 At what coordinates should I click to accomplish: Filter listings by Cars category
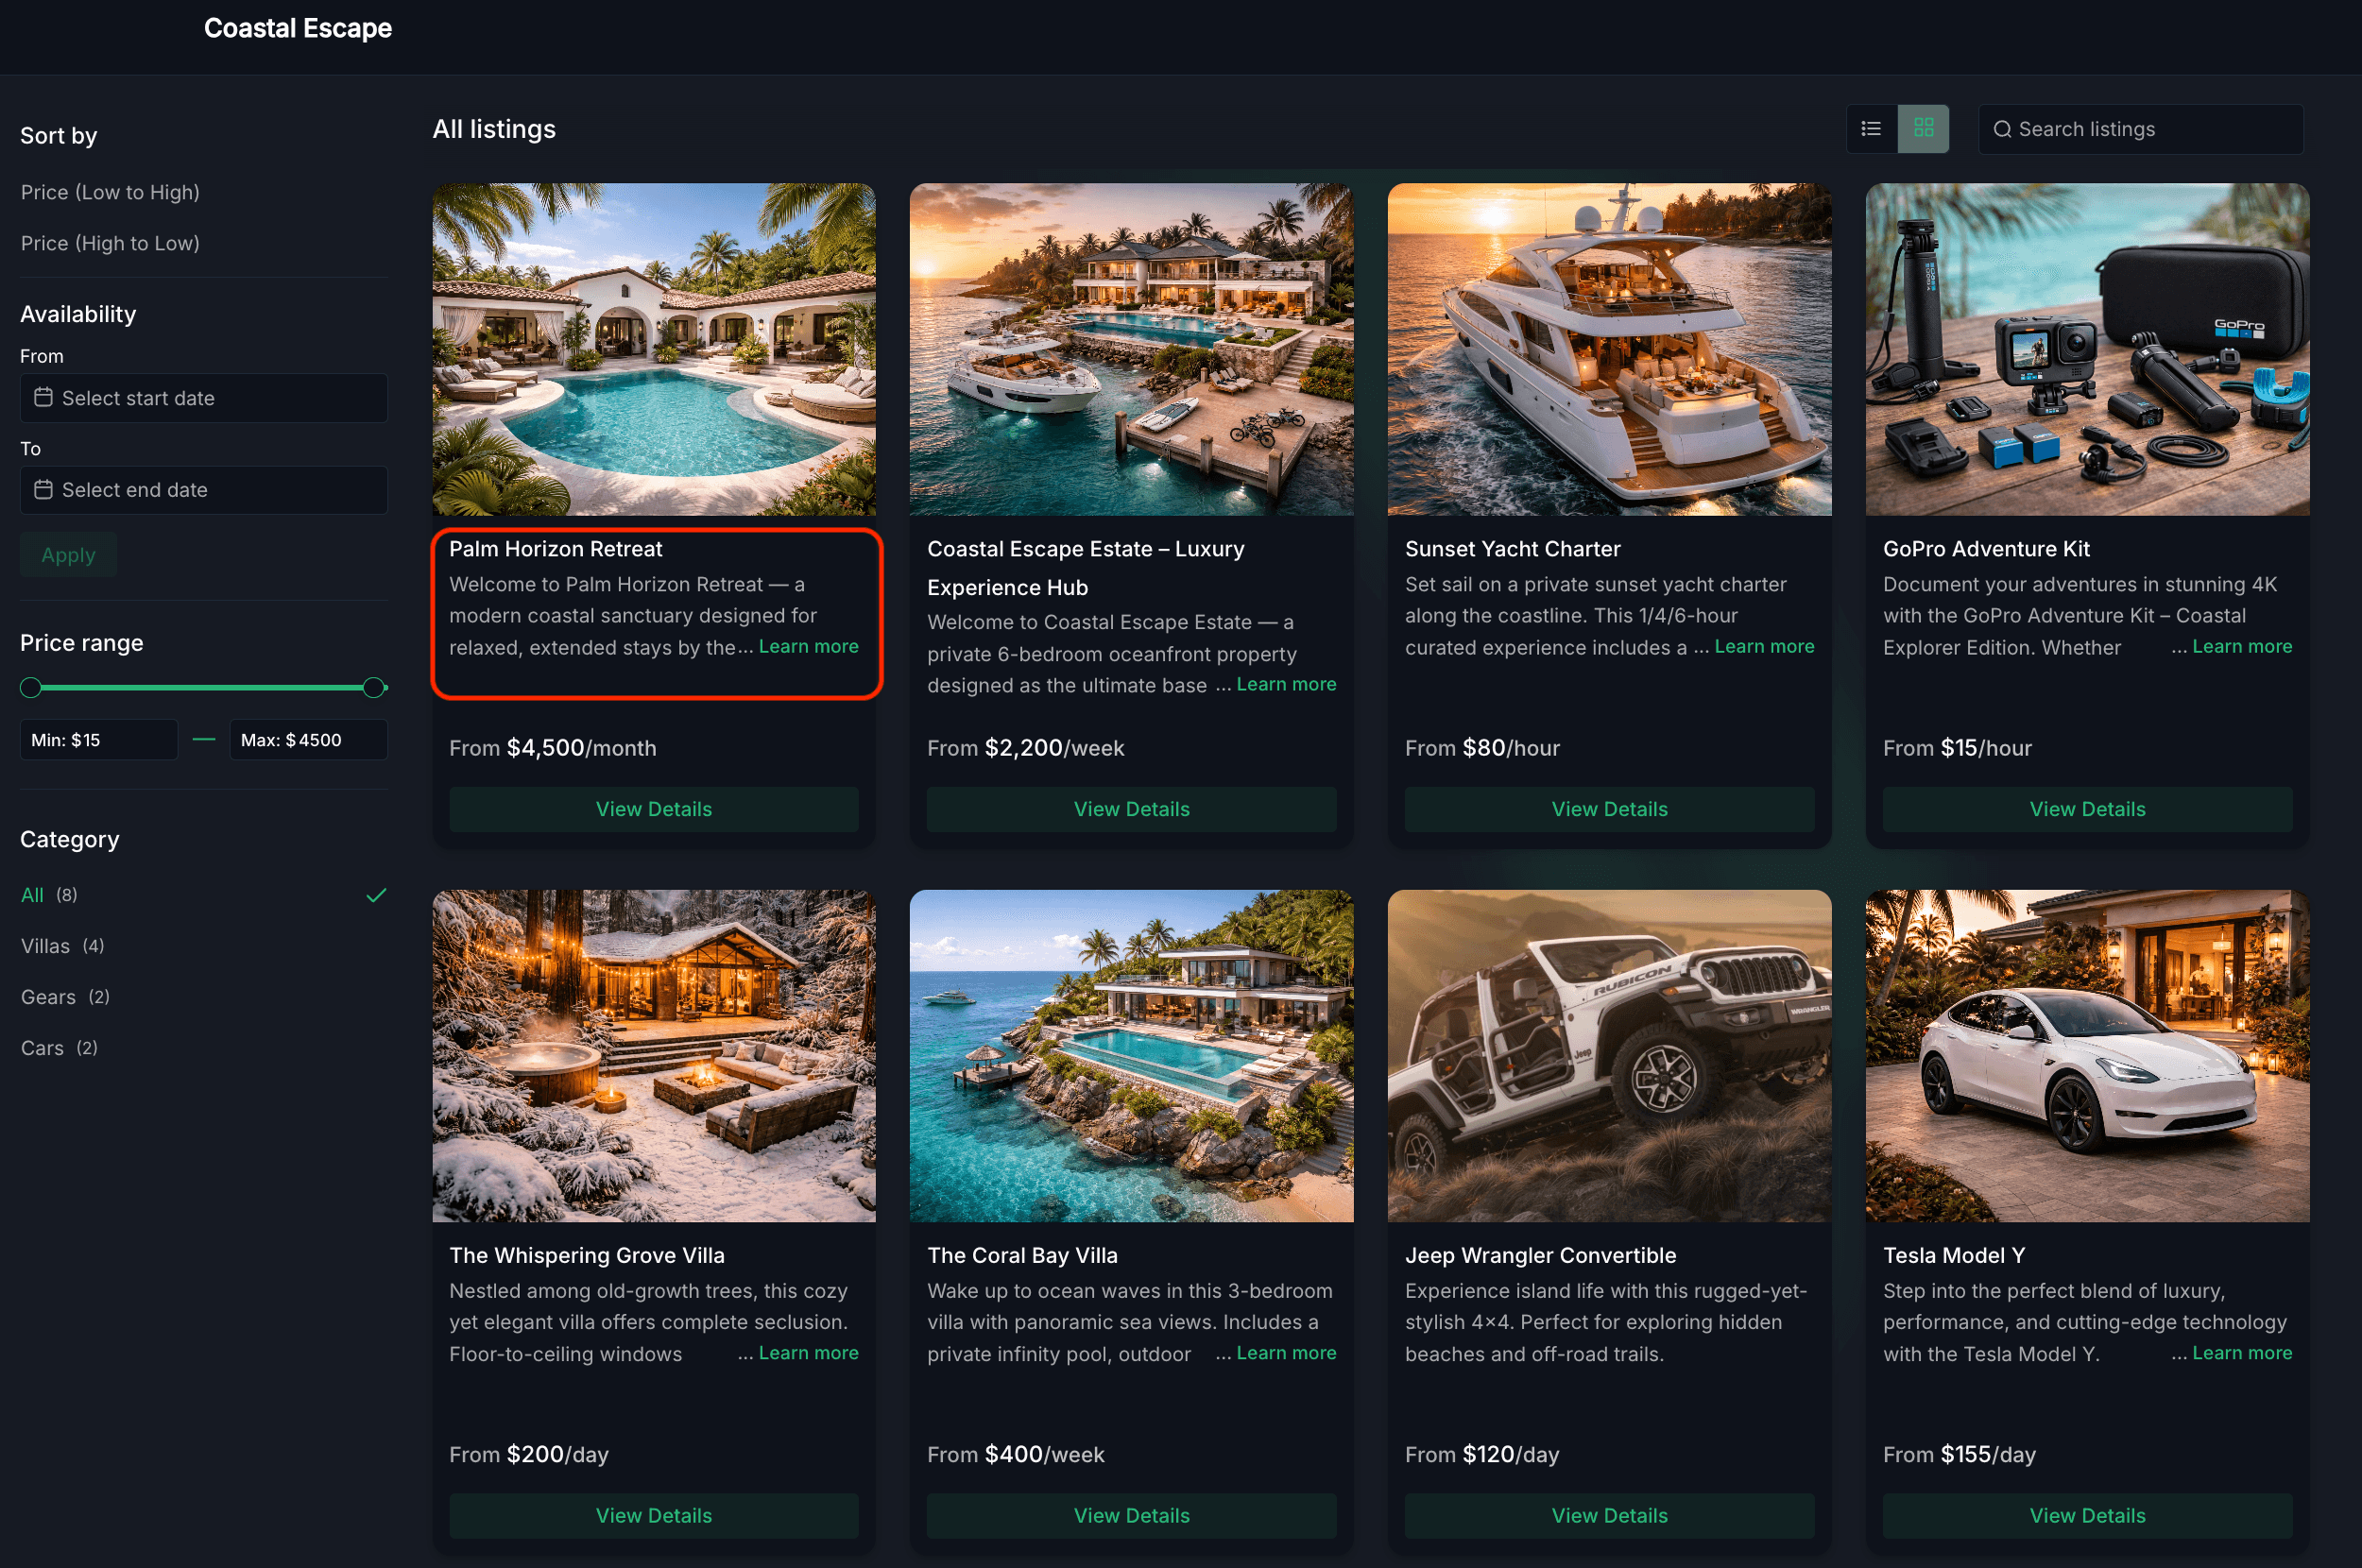(59, 1048)
